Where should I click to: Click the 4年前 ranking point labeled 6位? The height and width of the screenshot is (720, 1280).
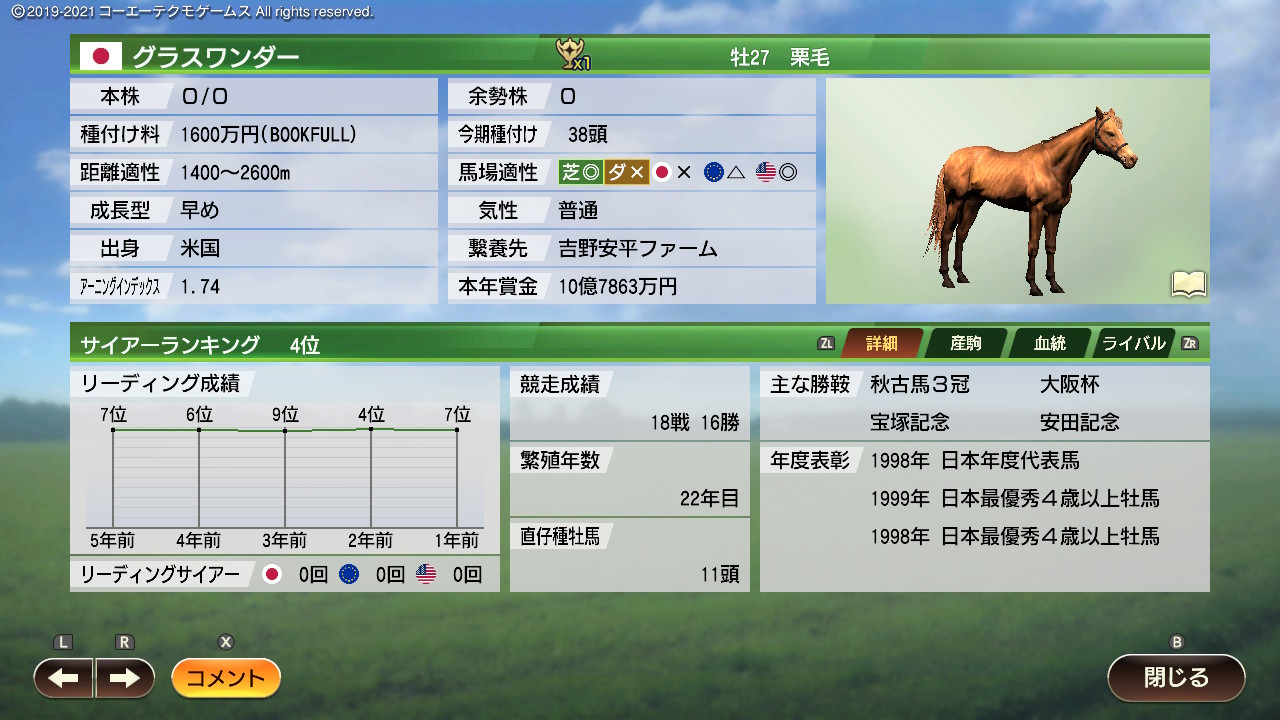click(x=199, y=430)
